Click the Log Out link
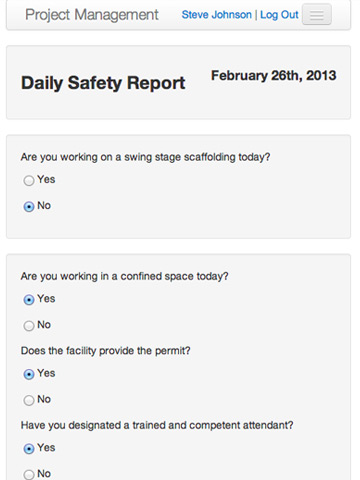The height and width of the screenshot is (480, 360). click(x=279, y=15)
